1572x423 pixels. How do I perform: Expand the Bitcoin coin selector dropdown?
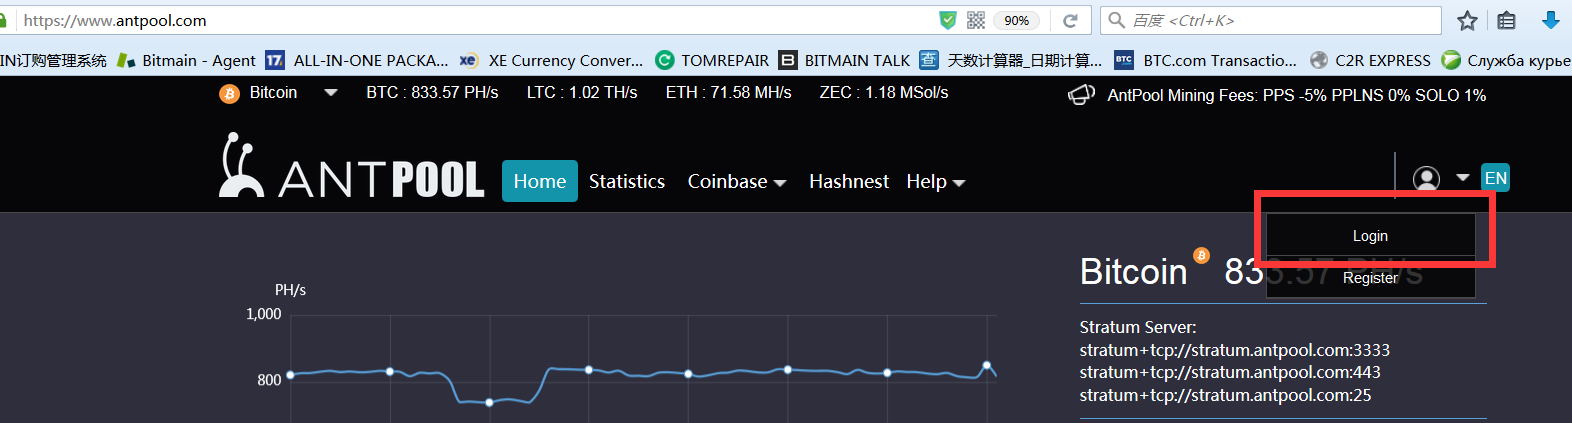[330, 93]
